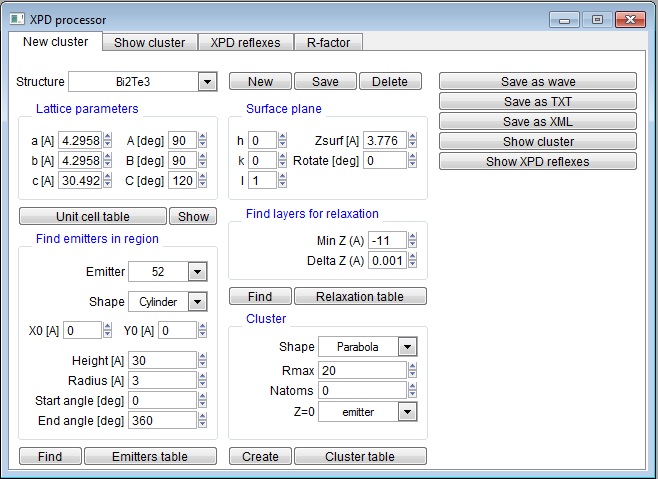This screenshot has height=479, width=658.
Task: Click the stepper arrows on Natoms field
Action: point(413,390)
